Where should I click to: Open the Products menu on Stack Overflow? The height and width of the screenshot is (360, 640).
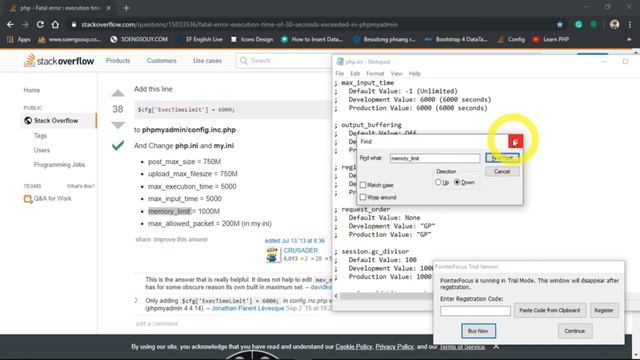coord(118,61)
